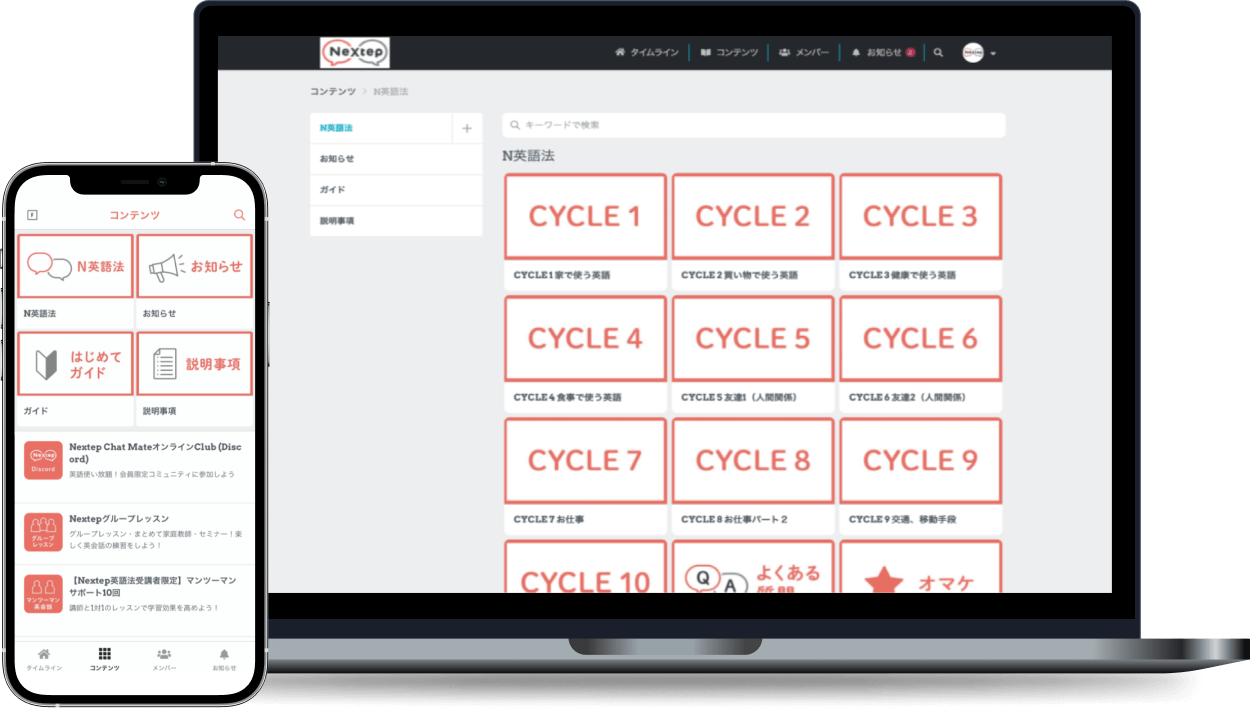Click the search magnifier in the desktop navbar
This screenshot has height=711, width=1250.
point(938,52)
